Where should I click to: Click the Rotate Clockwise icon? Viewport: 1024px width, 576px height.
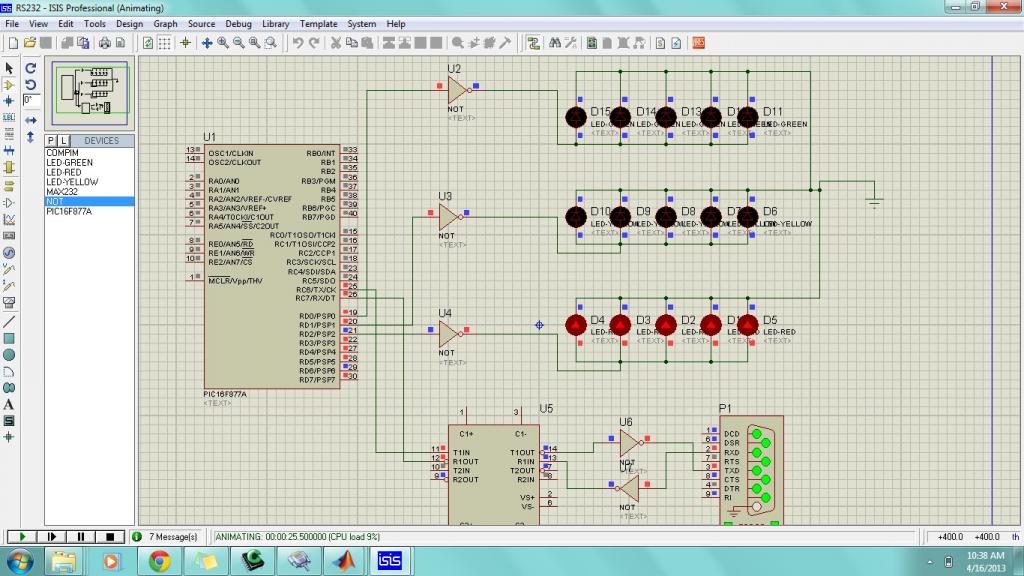click(31, 68)
